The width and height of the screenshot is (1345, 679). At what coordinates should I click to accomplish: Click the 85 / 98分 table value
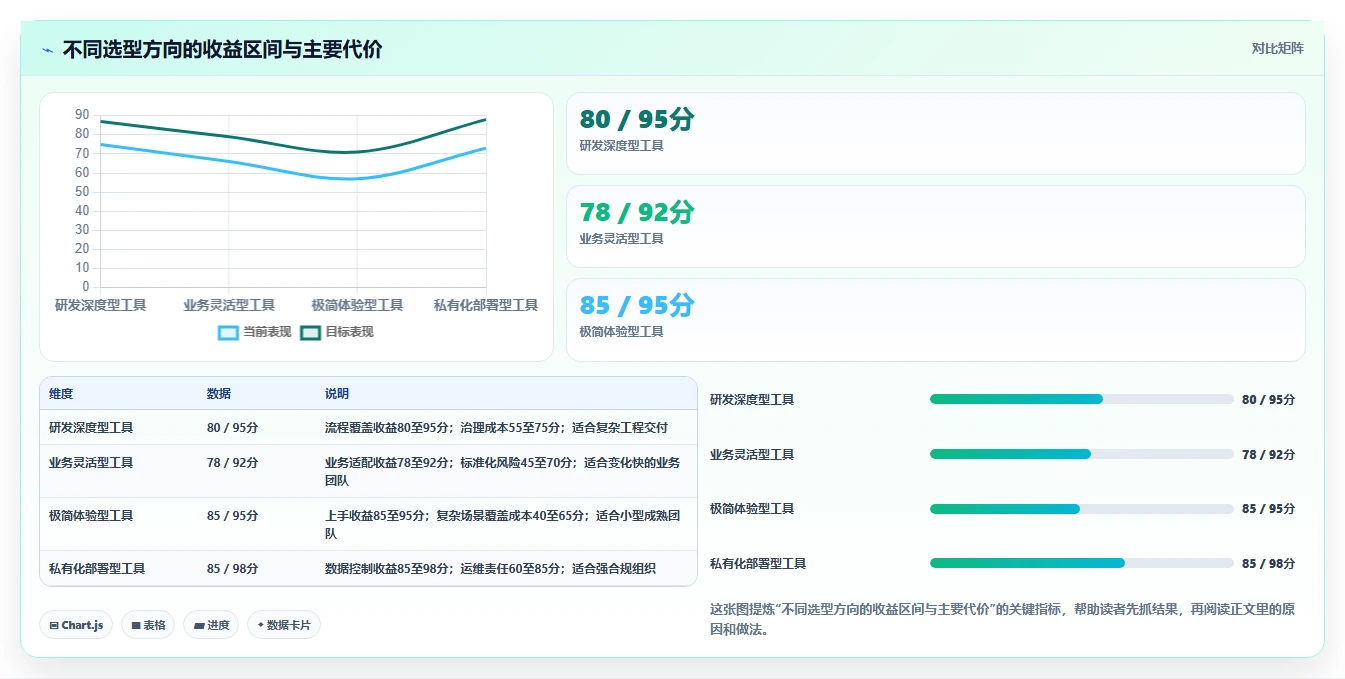click(x=233, y=569)
